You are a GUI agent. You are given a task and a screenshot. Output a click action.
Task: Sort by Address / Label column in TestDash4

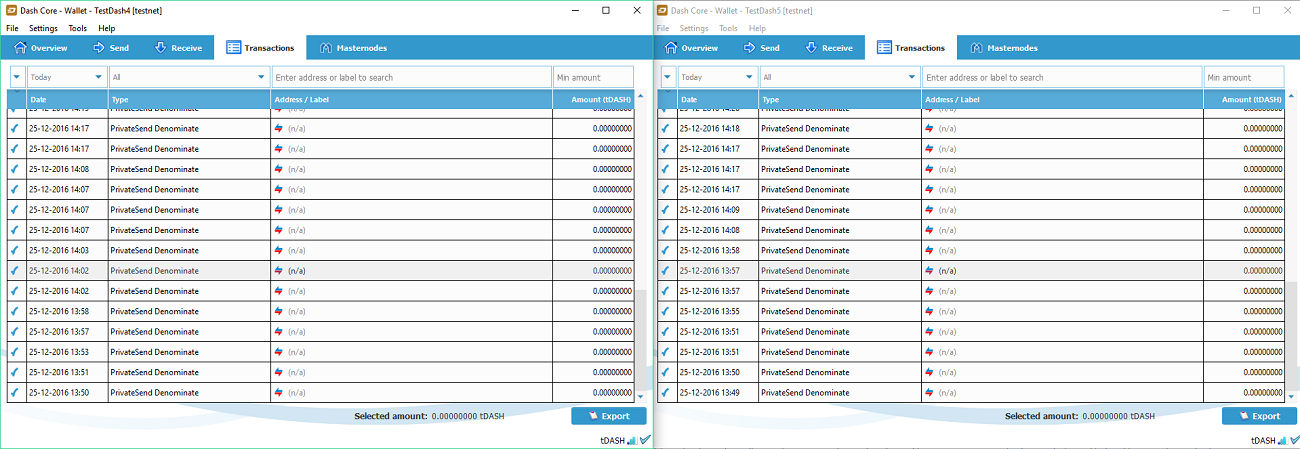[412, 100]
